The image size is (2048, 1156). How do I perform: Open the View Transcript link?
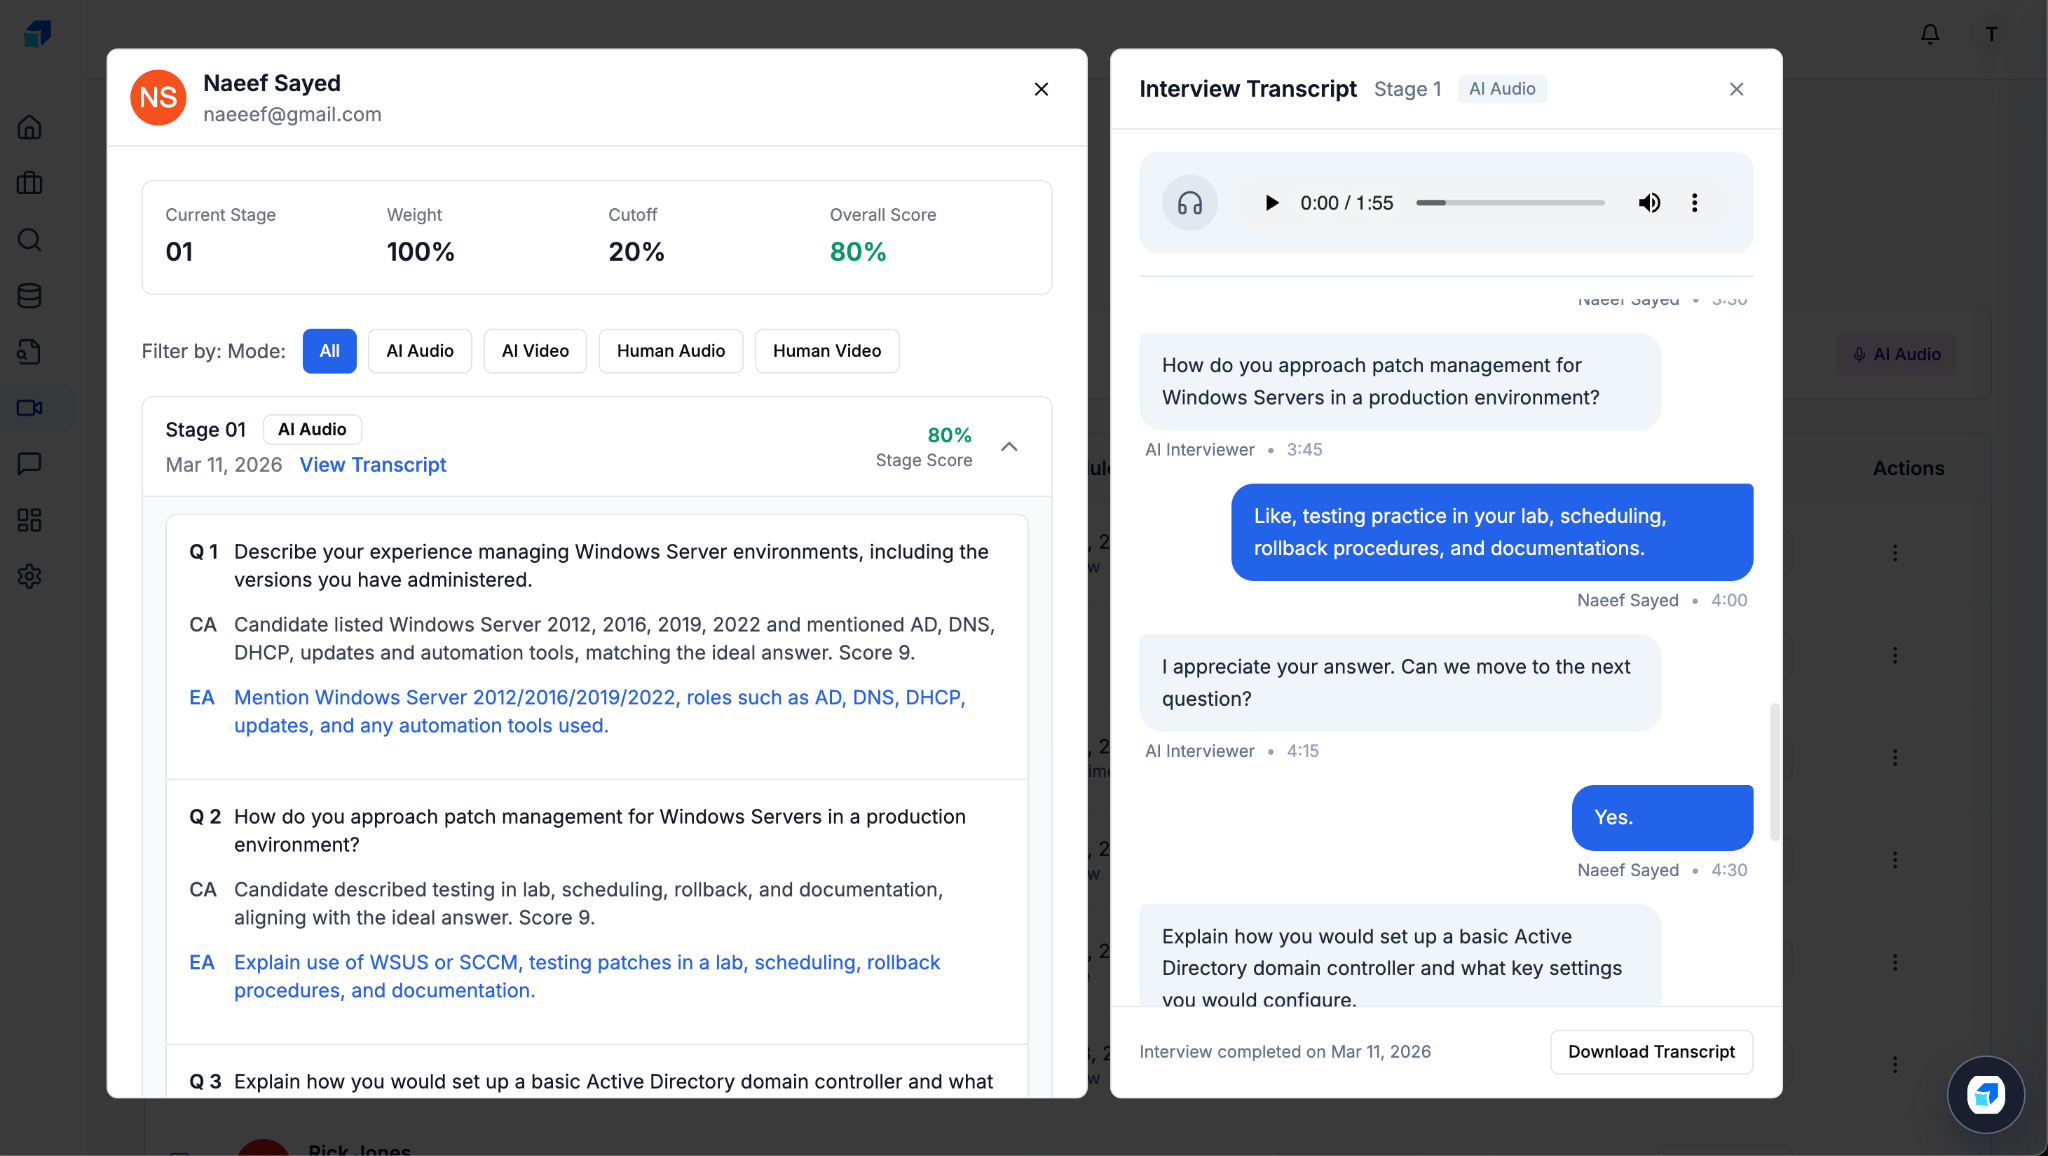pos(373,465)
